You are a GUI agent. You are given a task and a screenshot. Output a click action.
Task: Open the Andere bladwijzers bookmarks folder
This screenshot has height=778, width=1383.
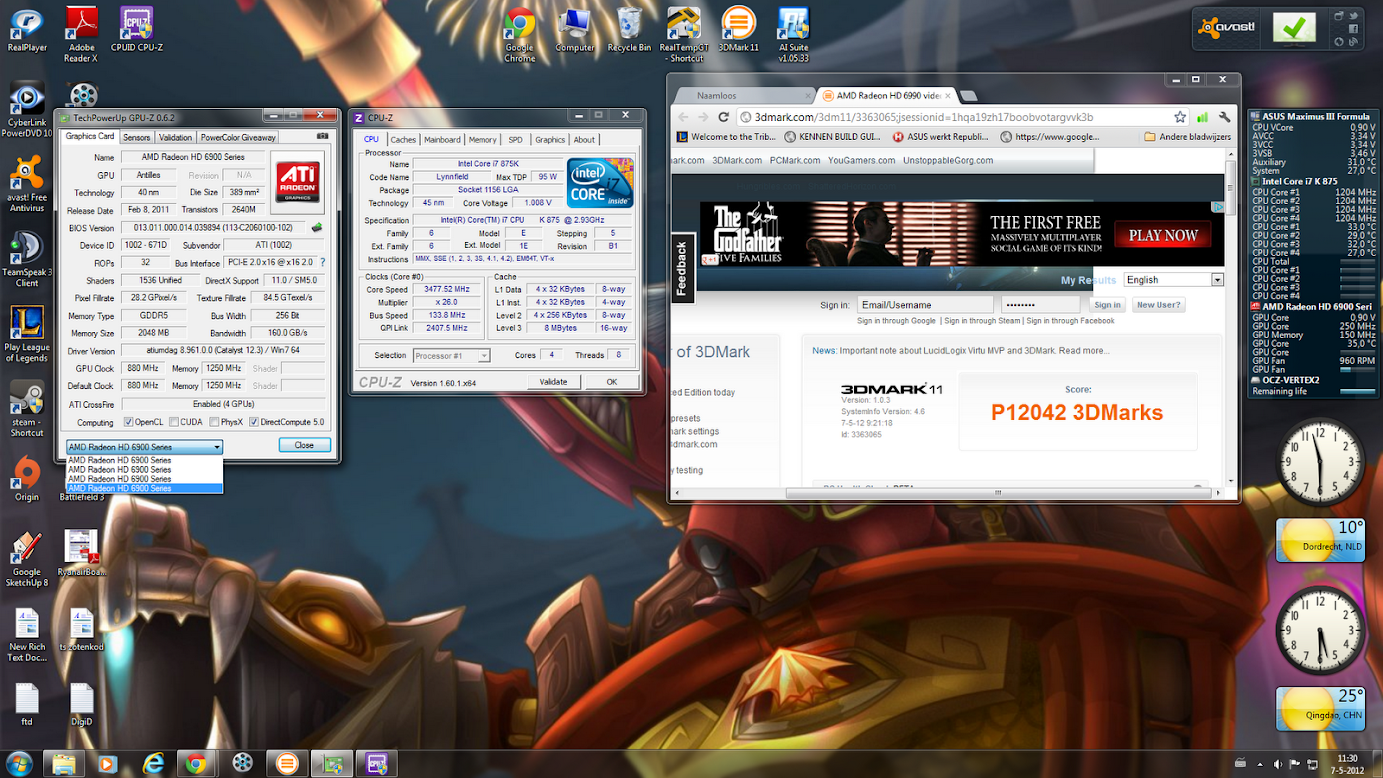pos(1187,137)
